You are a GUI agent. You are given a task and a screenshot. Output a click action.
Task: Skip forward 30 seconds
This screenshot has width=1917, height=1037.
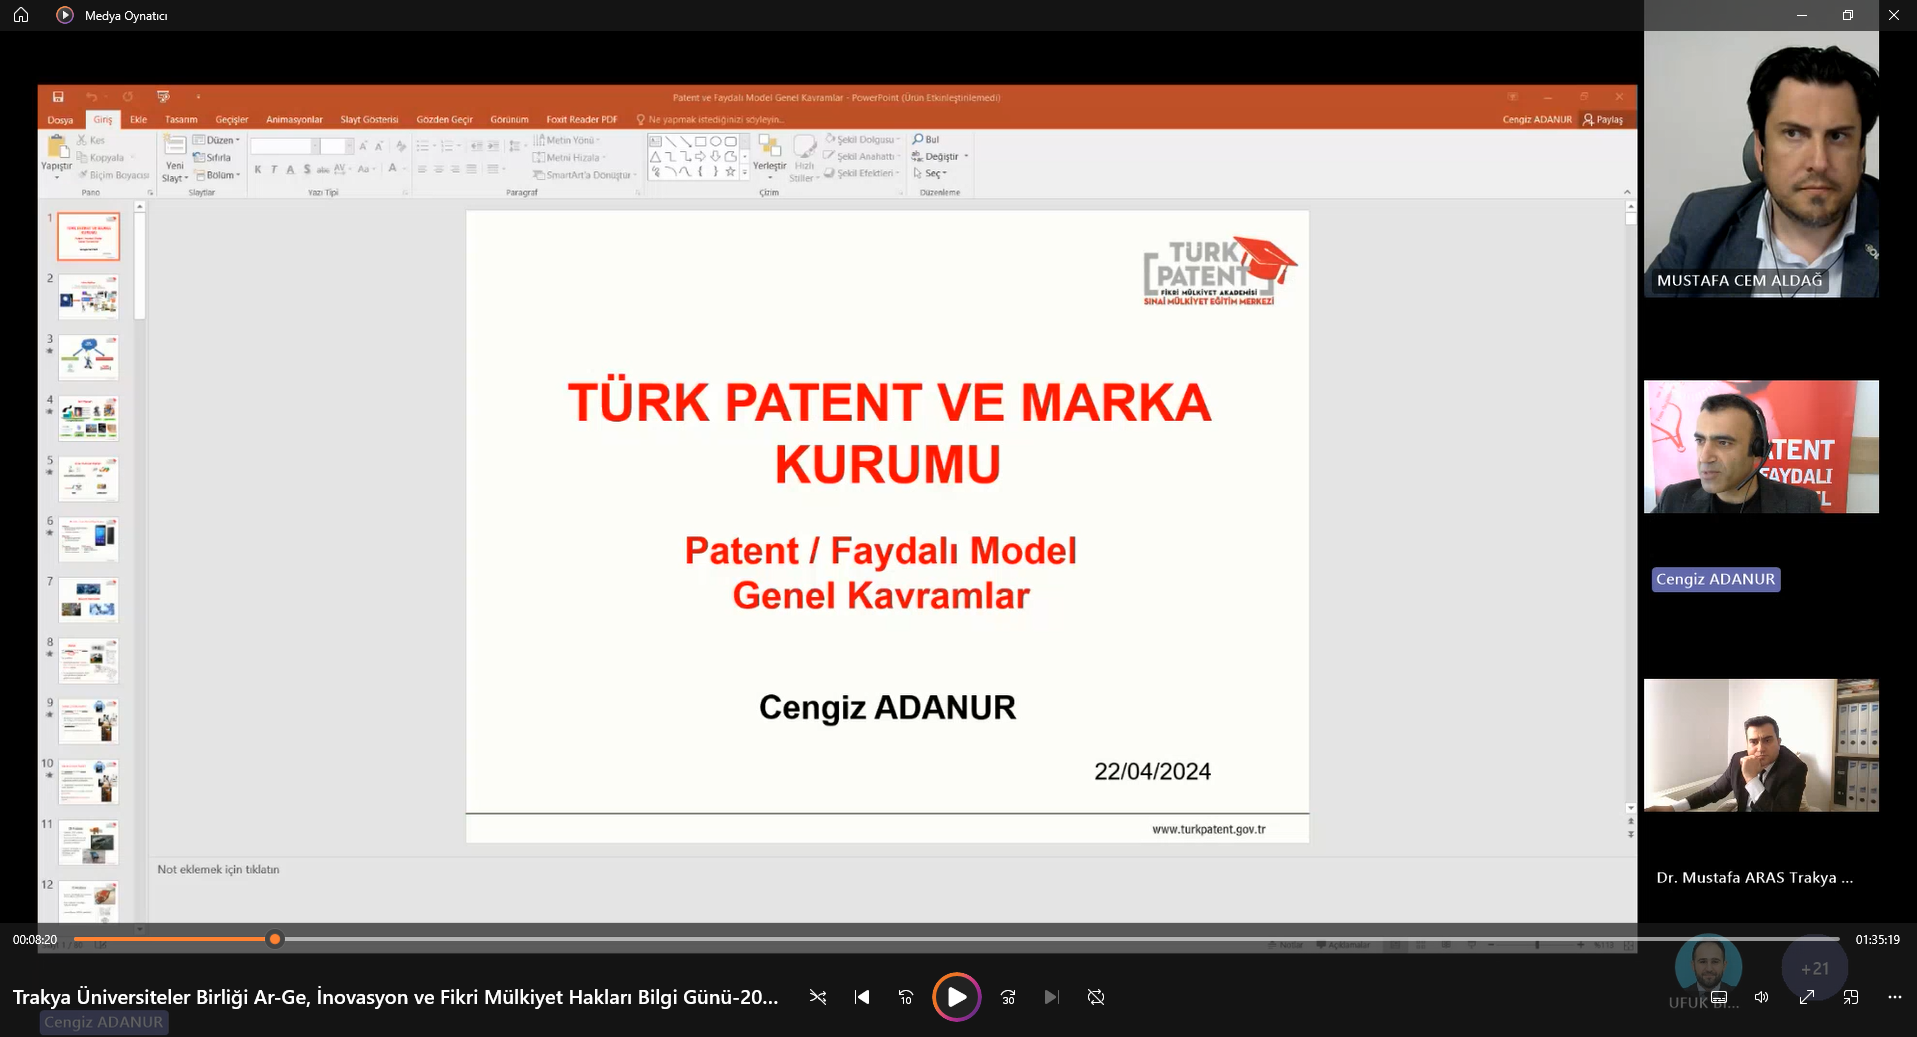pos(1008,997)
